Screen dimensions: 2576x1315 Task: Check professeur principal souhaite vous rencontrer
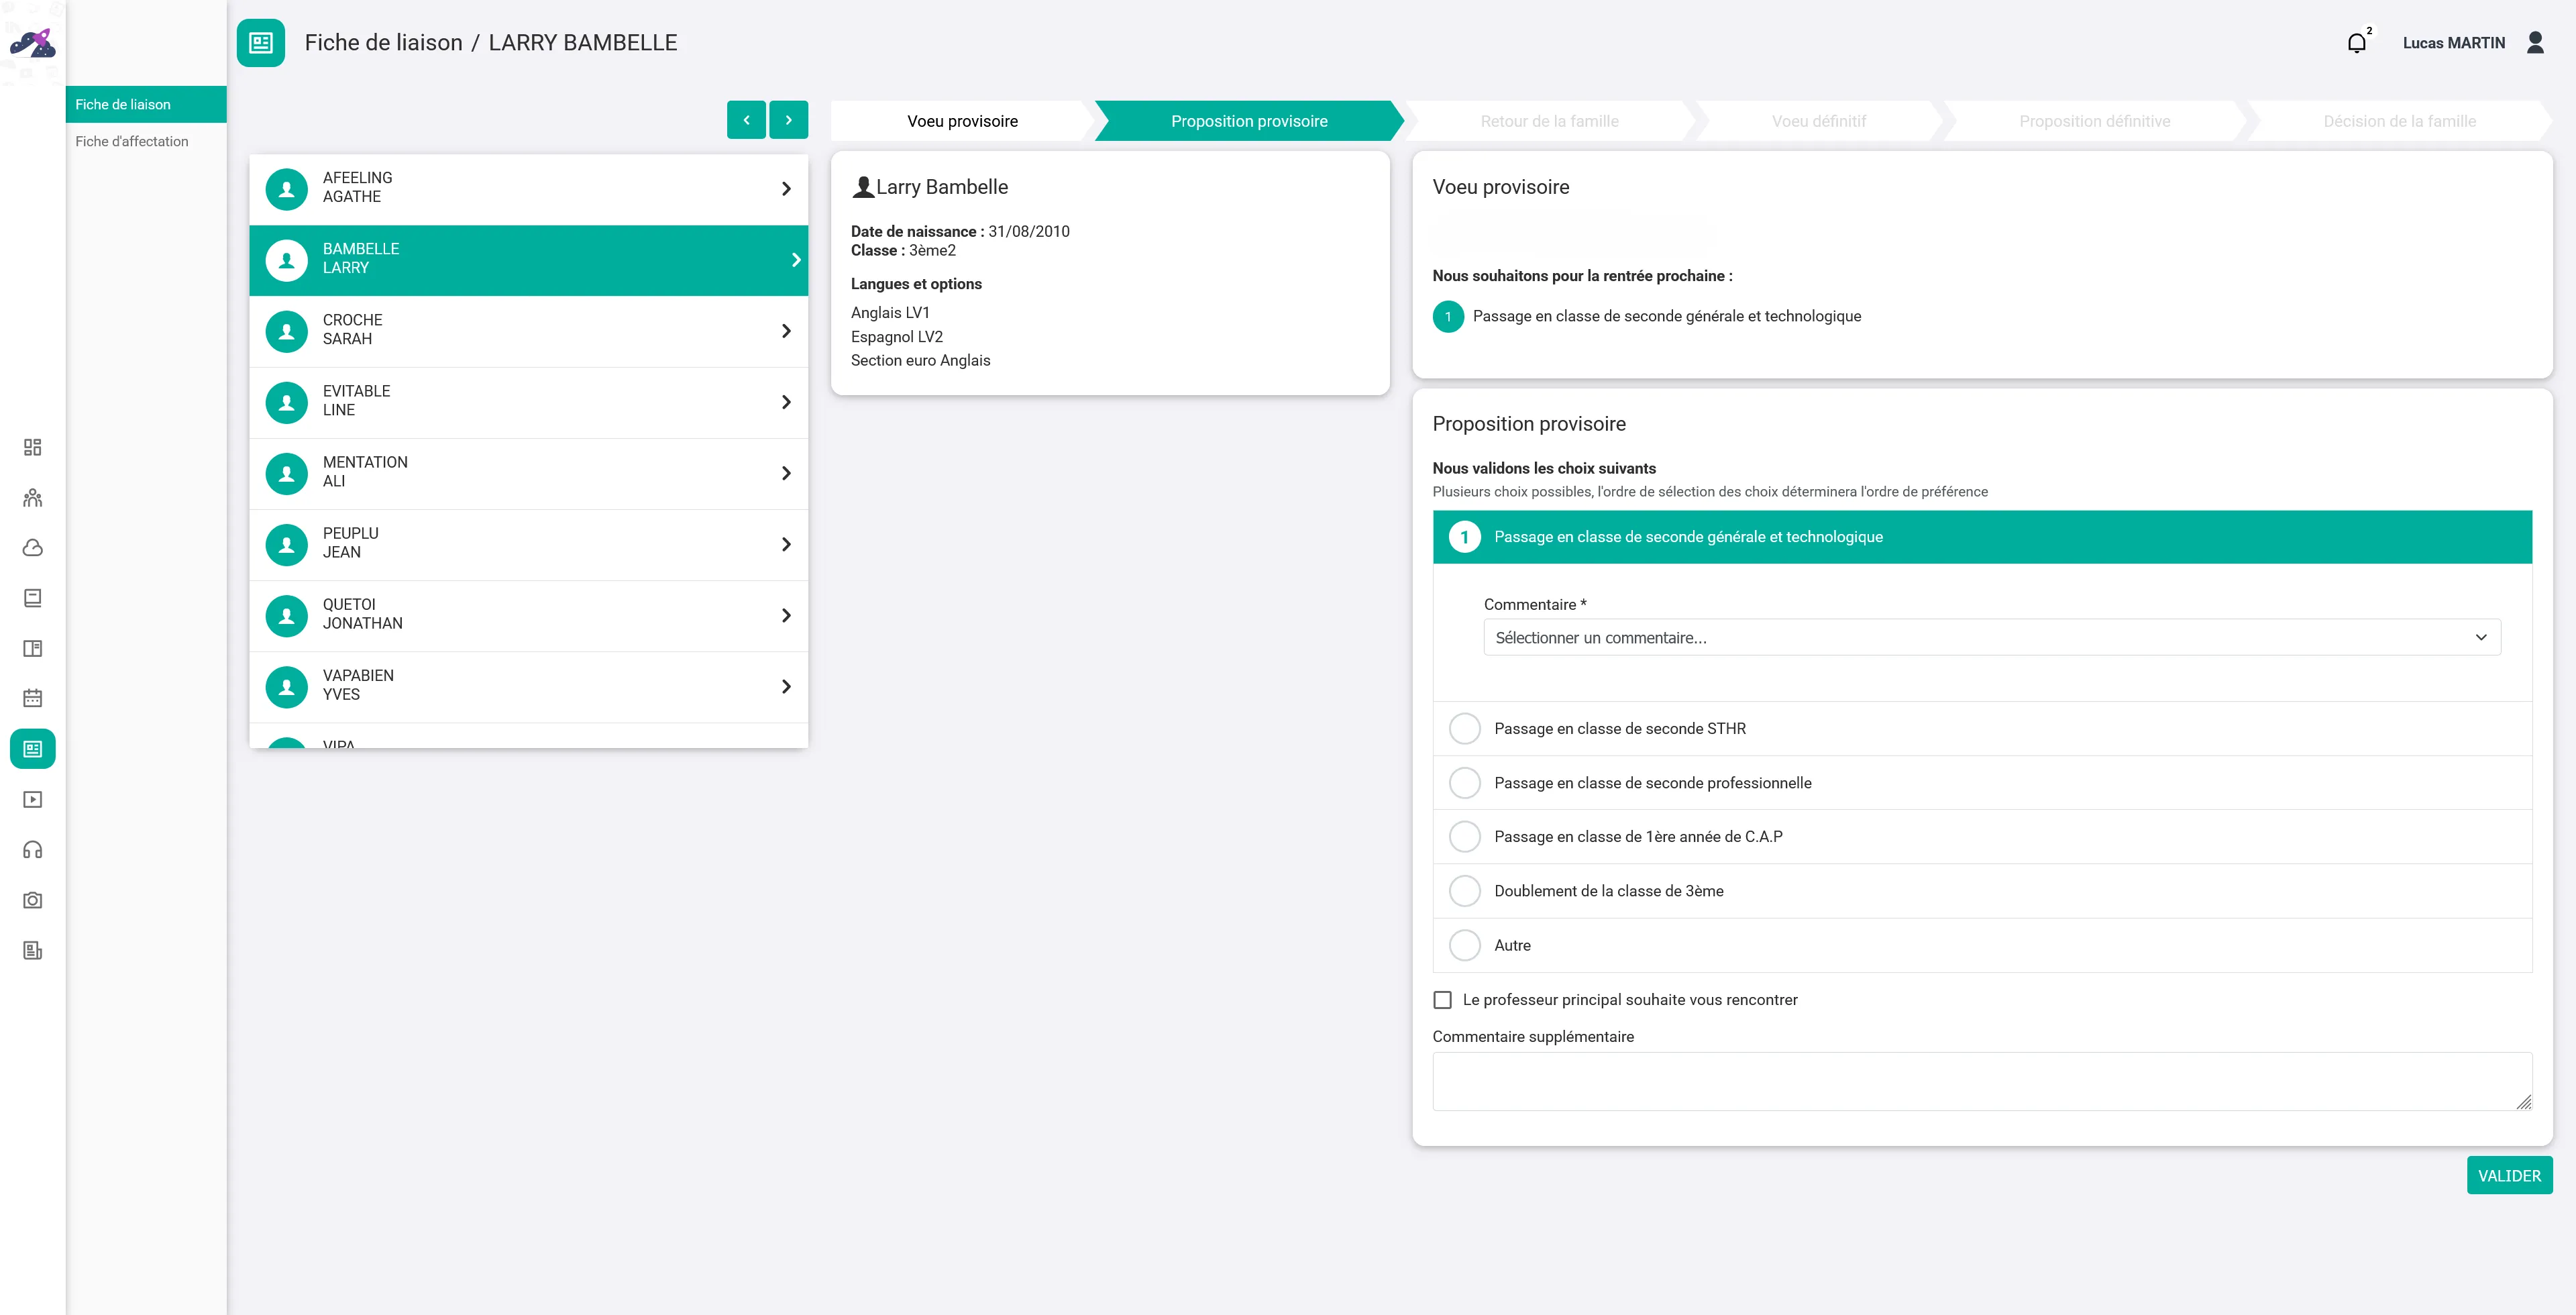[1442, 1000]
